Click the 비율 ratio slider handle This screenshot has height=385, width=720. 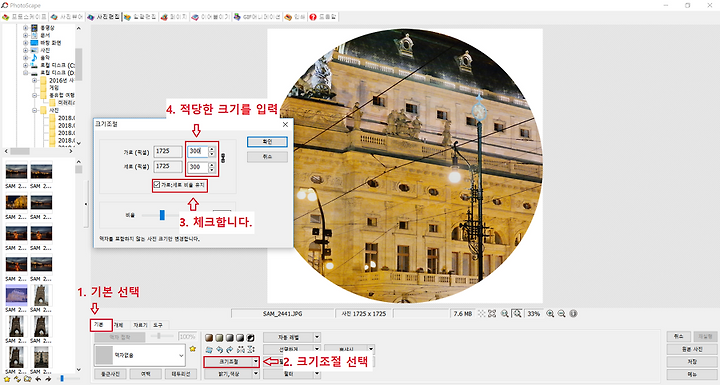162,215
